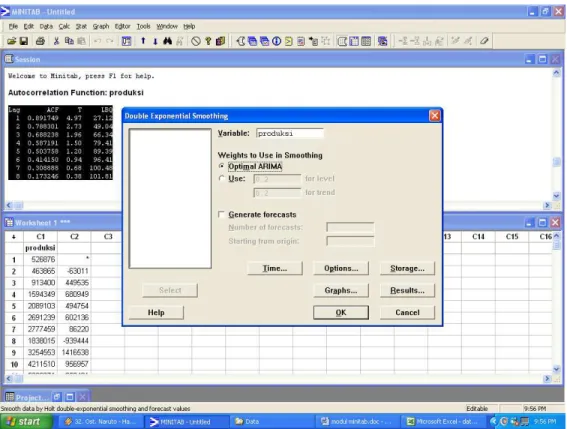This screenshot has width=567, height=429.
Task: Click the Variable input field
Action: [290, 133]
